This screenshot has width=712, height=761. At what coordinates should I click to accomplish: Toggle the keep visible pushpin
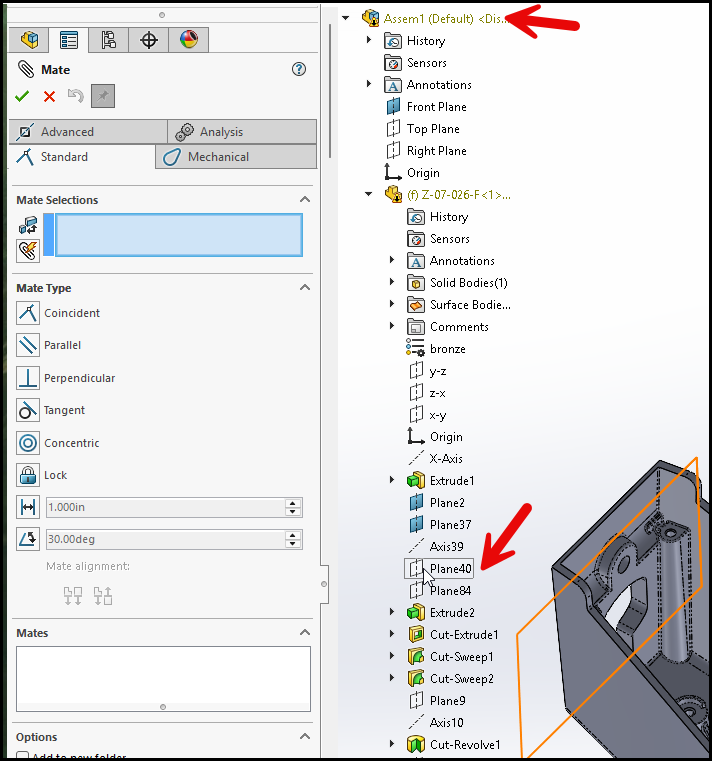(103, 96)
